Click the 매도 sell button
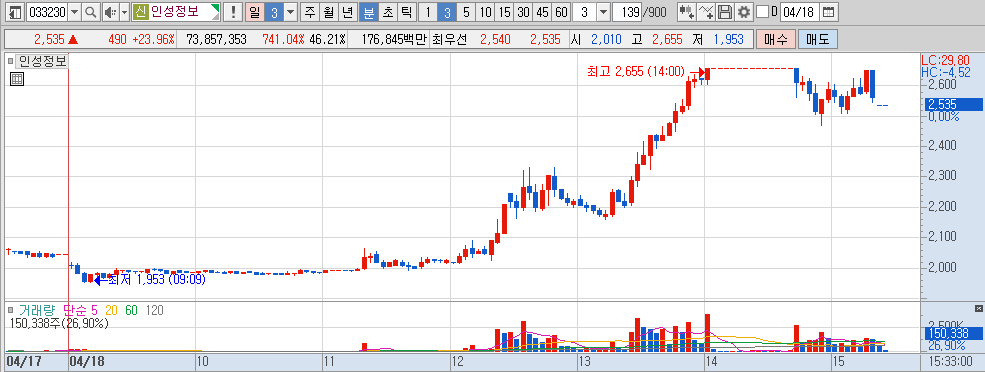 [x=817, y=39]
